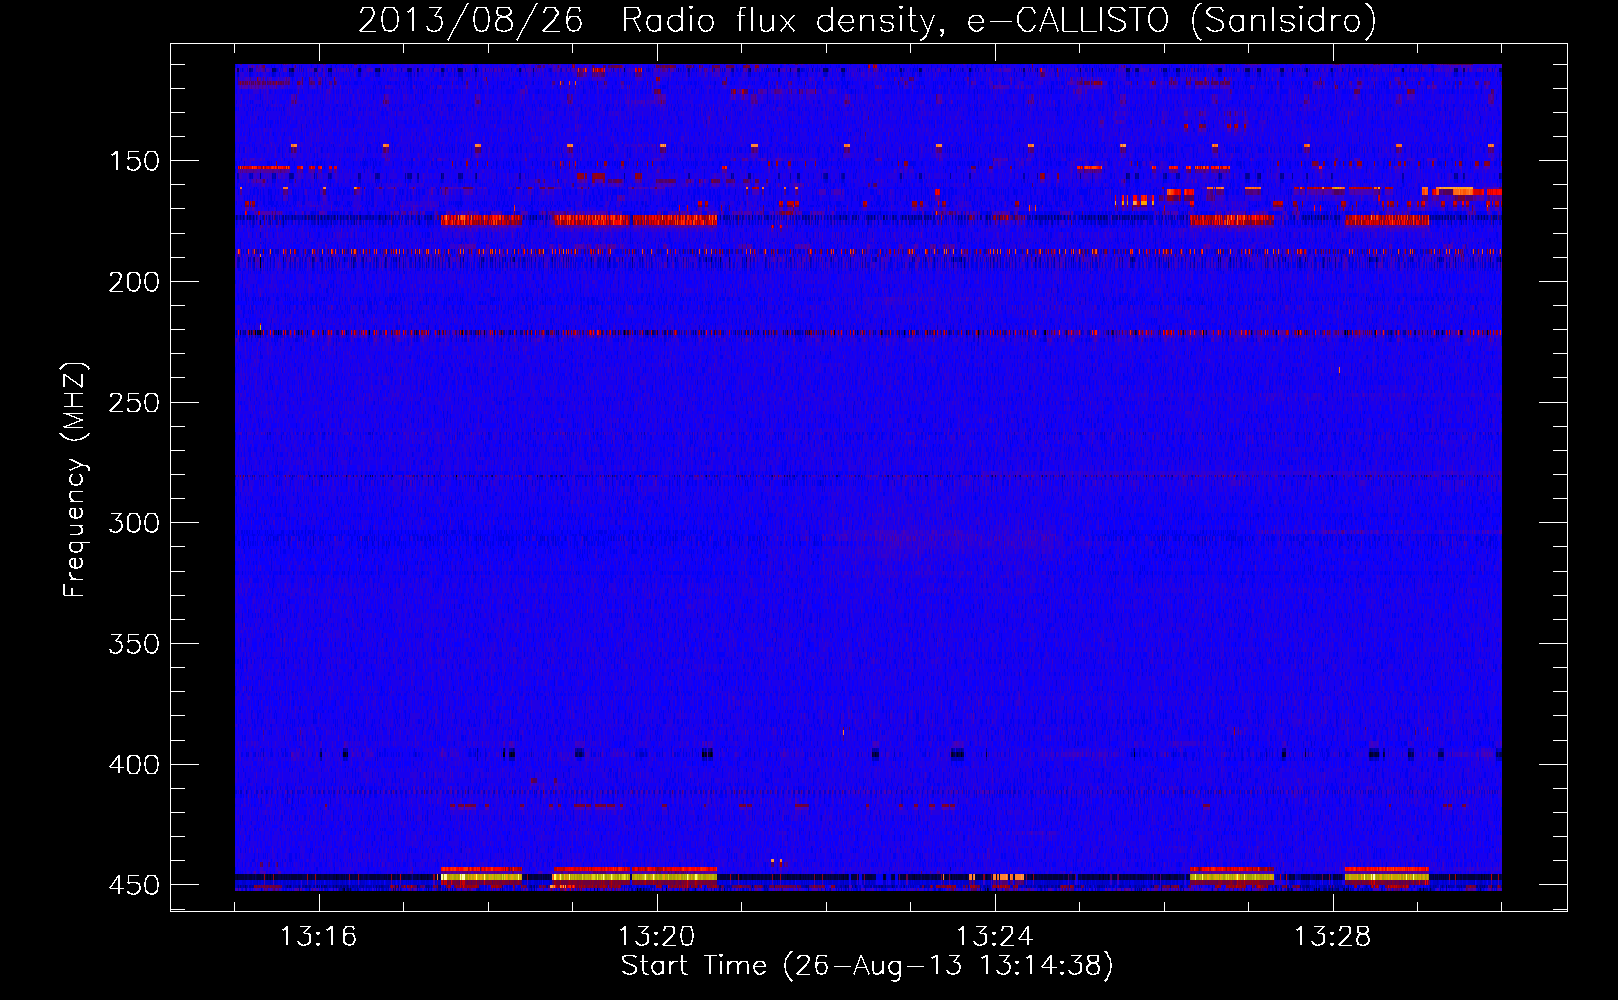Click the 450 frequency tick label
Viewport: 1618px width, 1000px height.
tap(134, 886)
